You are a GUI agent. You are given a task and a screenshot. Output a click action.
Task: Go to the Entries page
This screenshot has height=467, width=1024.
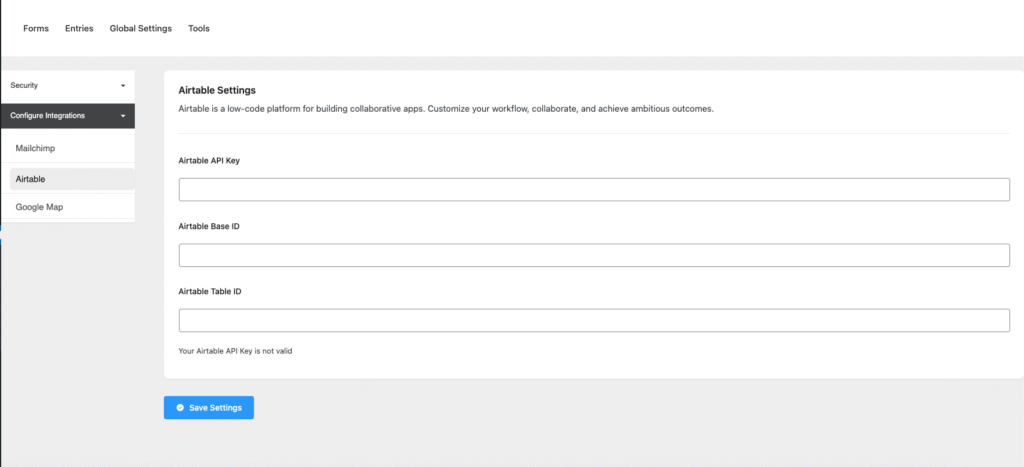click(x=79, y=29)
